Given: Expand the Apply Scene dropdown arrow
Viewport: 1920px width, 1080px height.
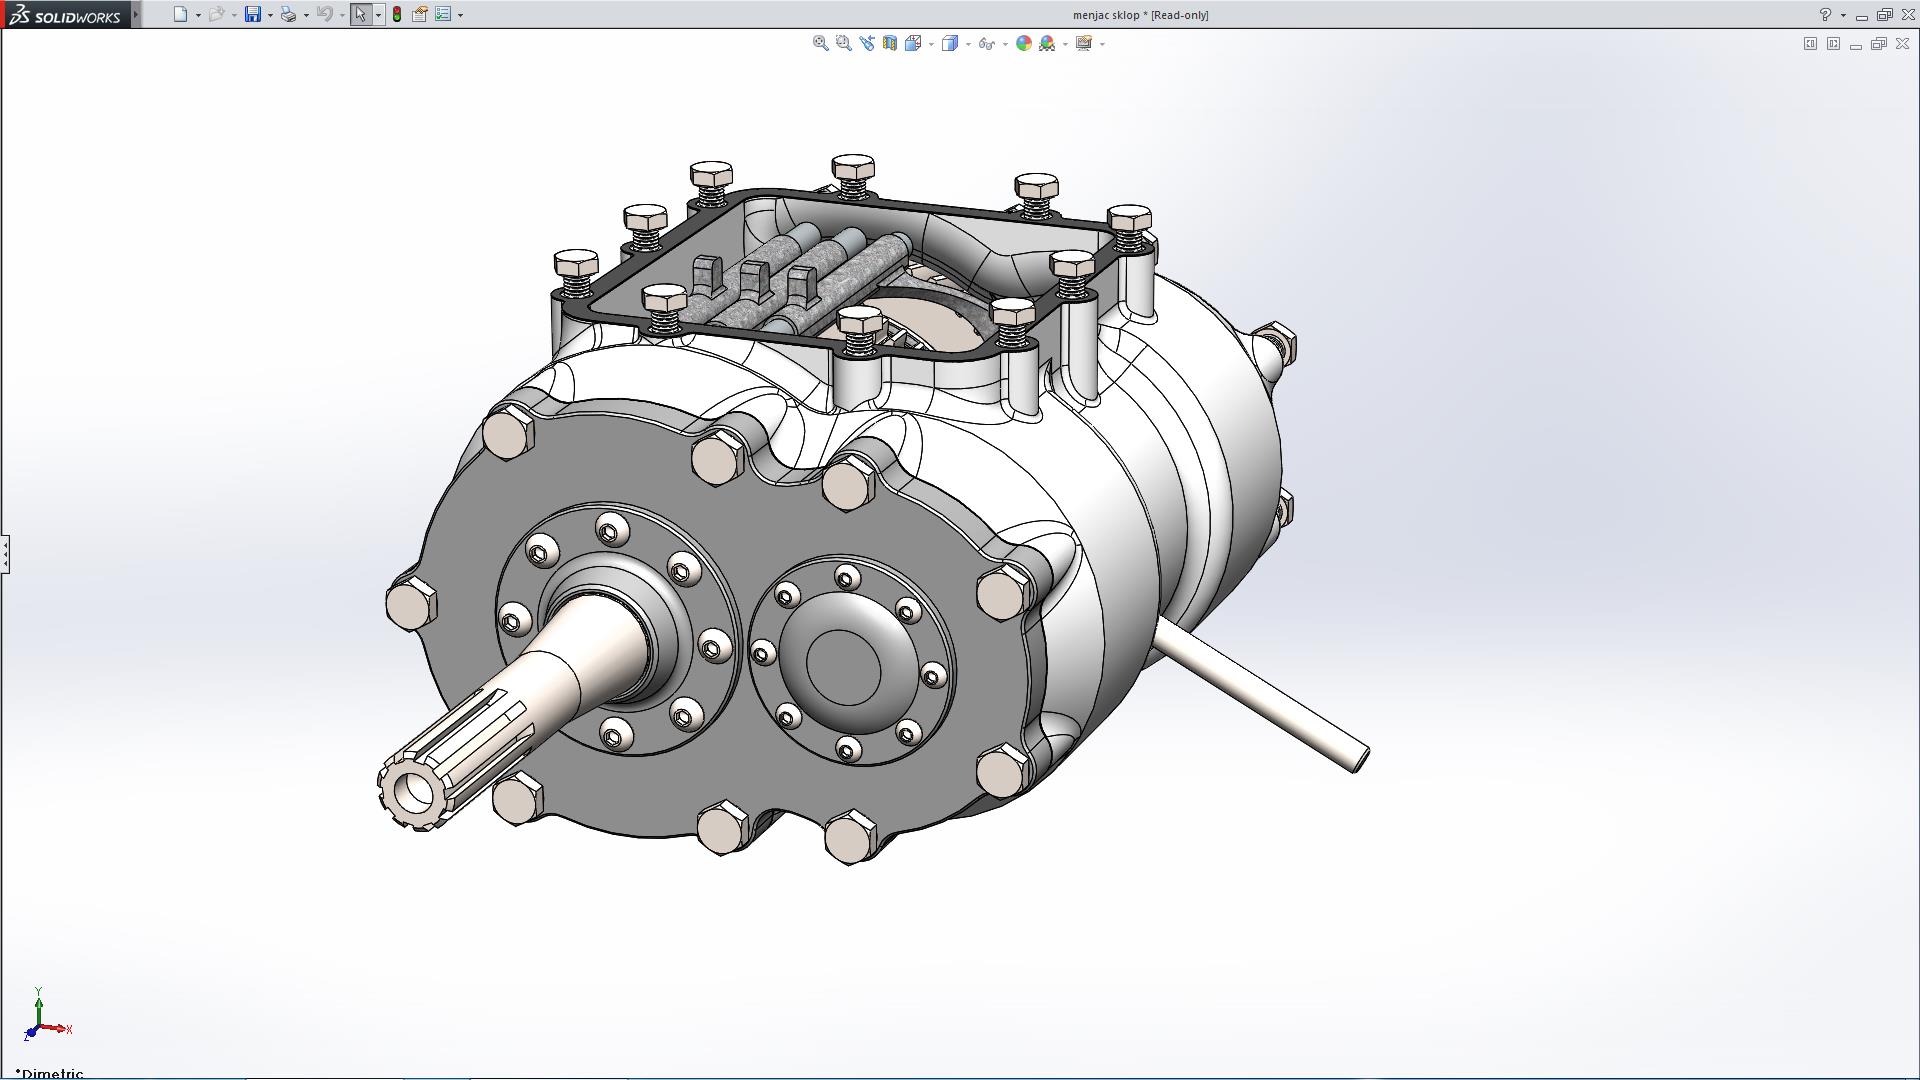Looking at the screenshot, I should (1065, 44).
